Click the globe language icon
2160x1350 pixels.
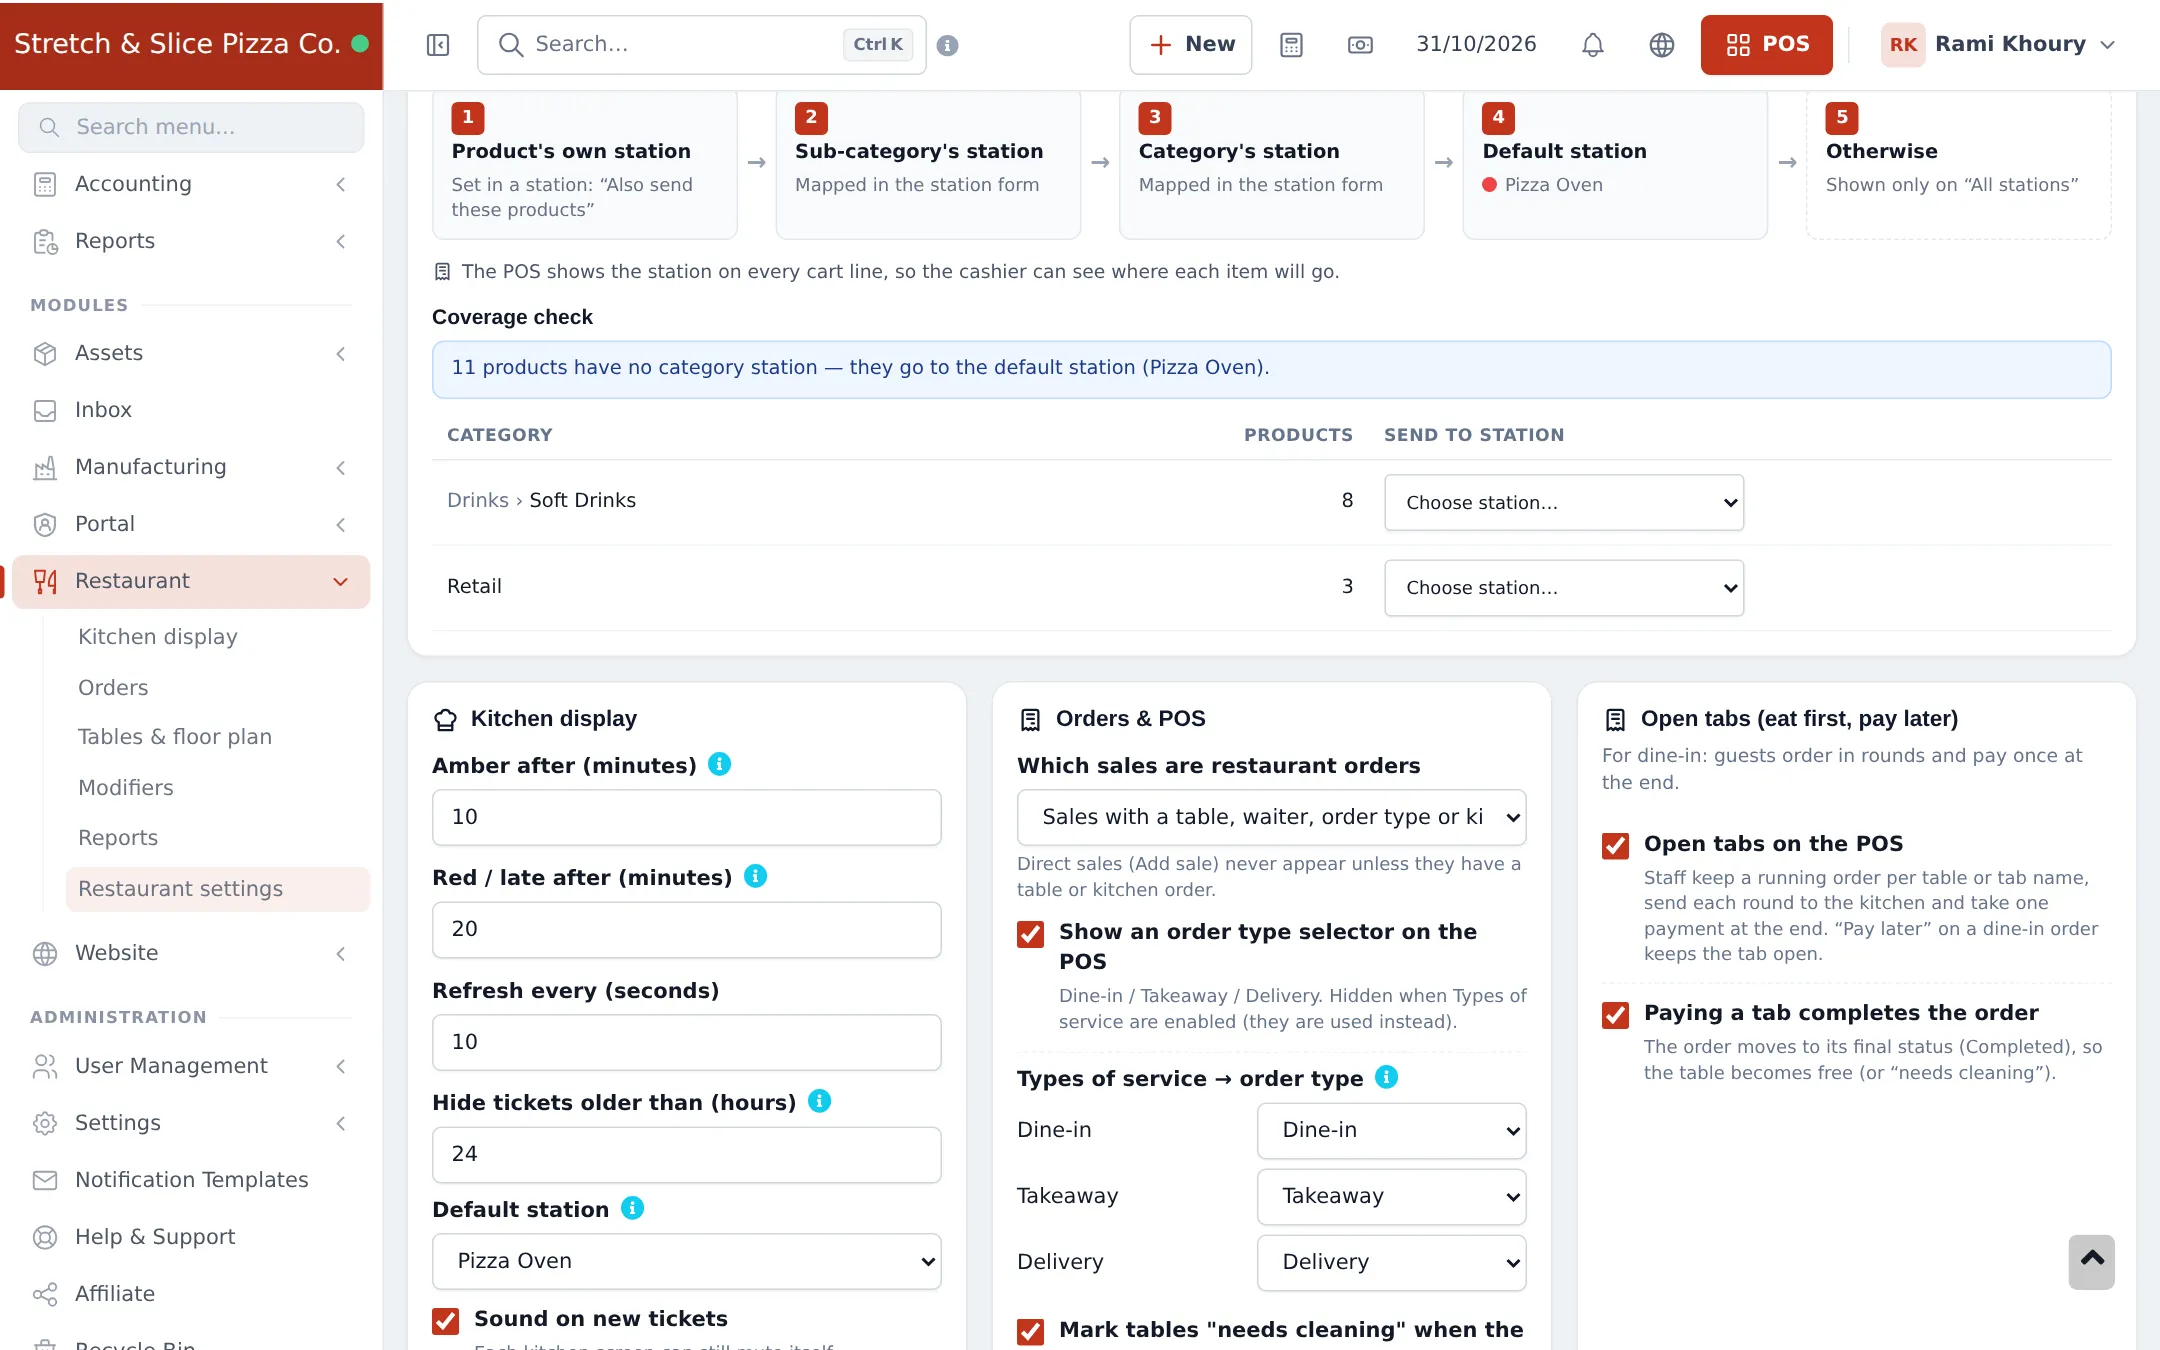1662,45
